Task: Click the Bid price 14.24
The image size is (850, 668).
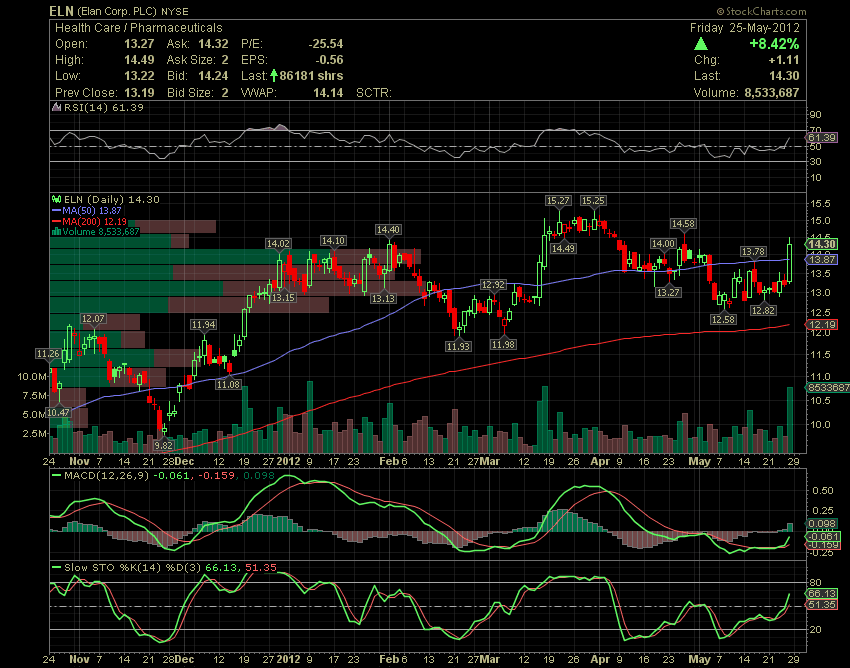Action: point(213,76)
